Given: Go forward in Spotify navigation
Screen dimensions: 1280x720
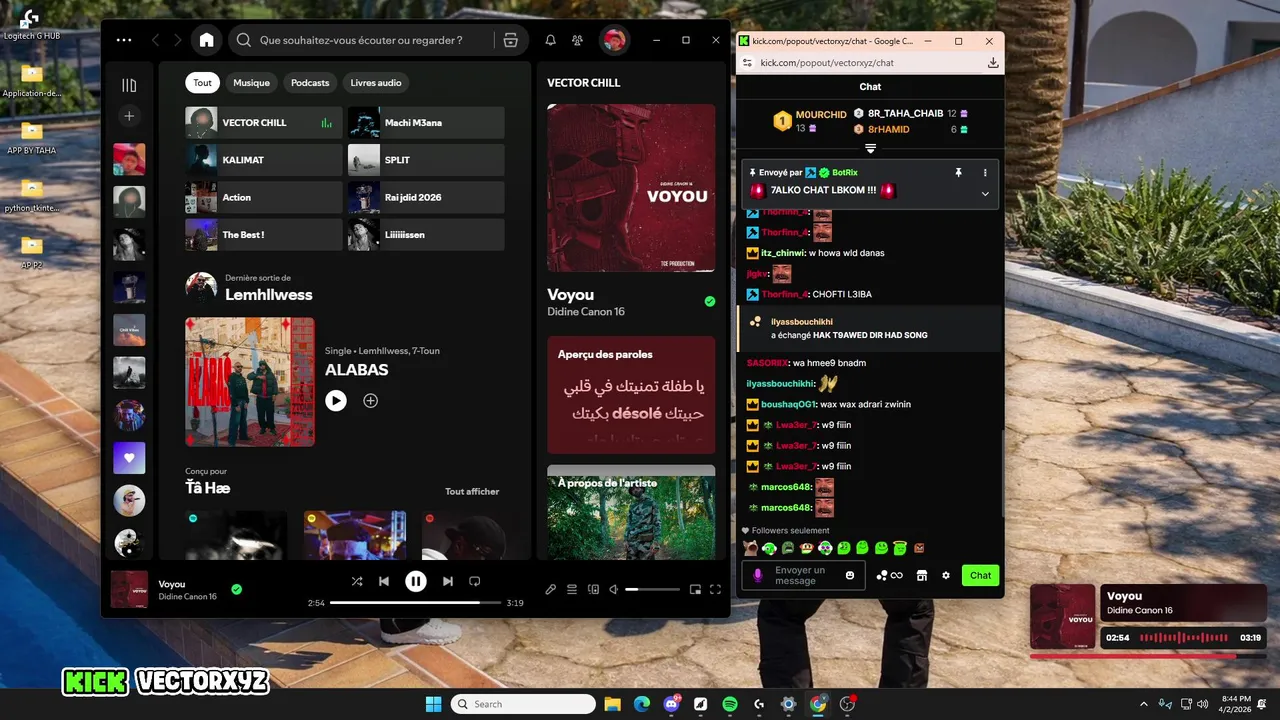Looking at the screenshot, I should pyautogui.click(x=178, y=40).
